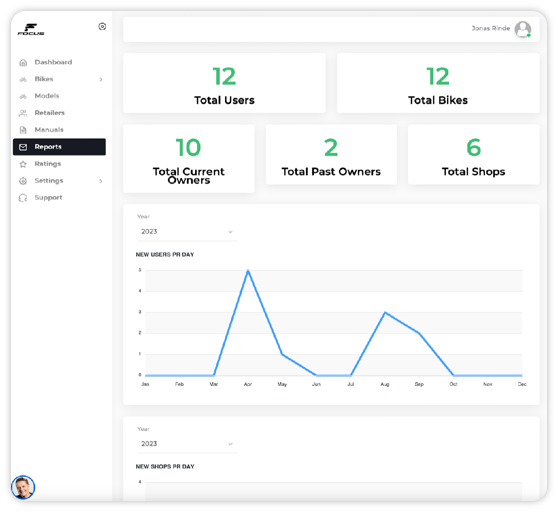Click the September data point on chart

[x=419, y=333]
